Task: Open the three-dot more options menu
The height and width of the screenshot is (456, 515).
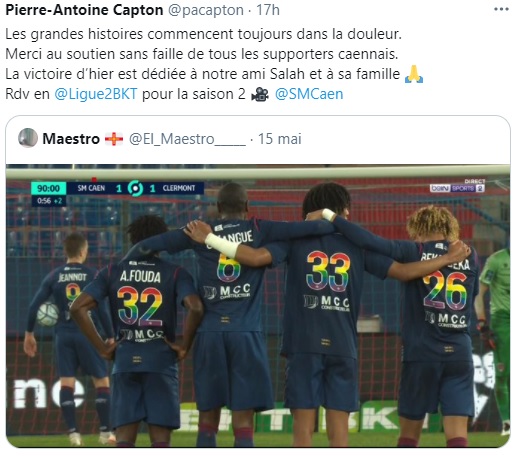Action: click(x=501, y=10)
